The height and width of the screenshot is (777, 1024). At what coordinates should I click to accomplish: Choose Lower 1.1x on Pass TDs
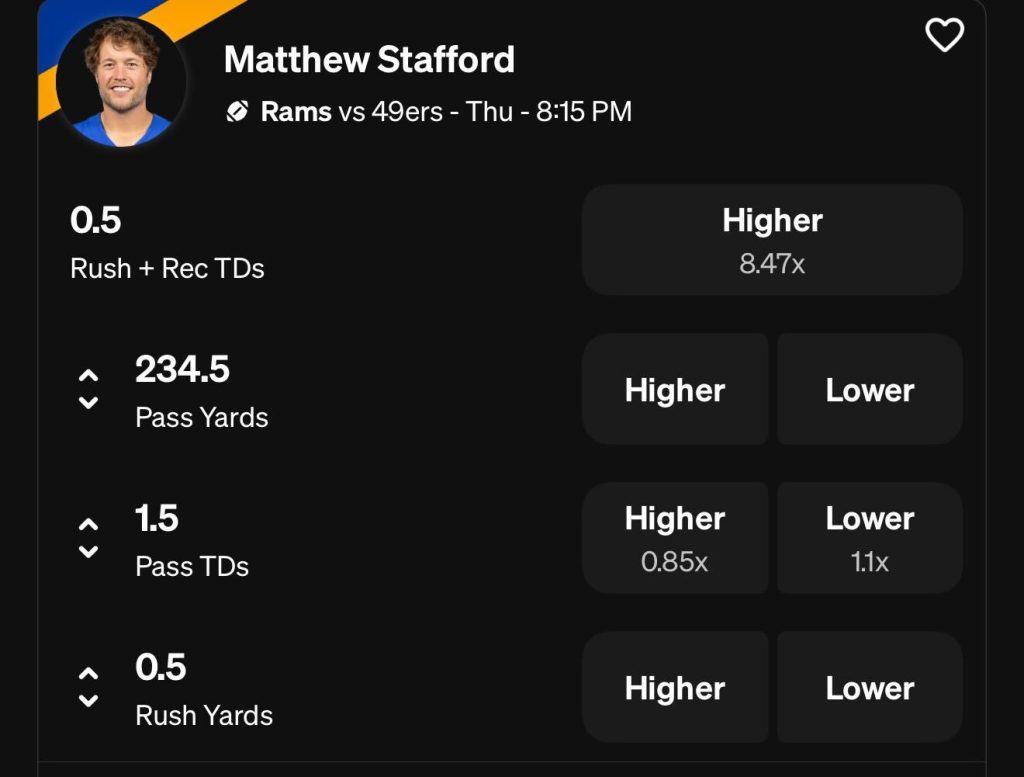(869, 538)
